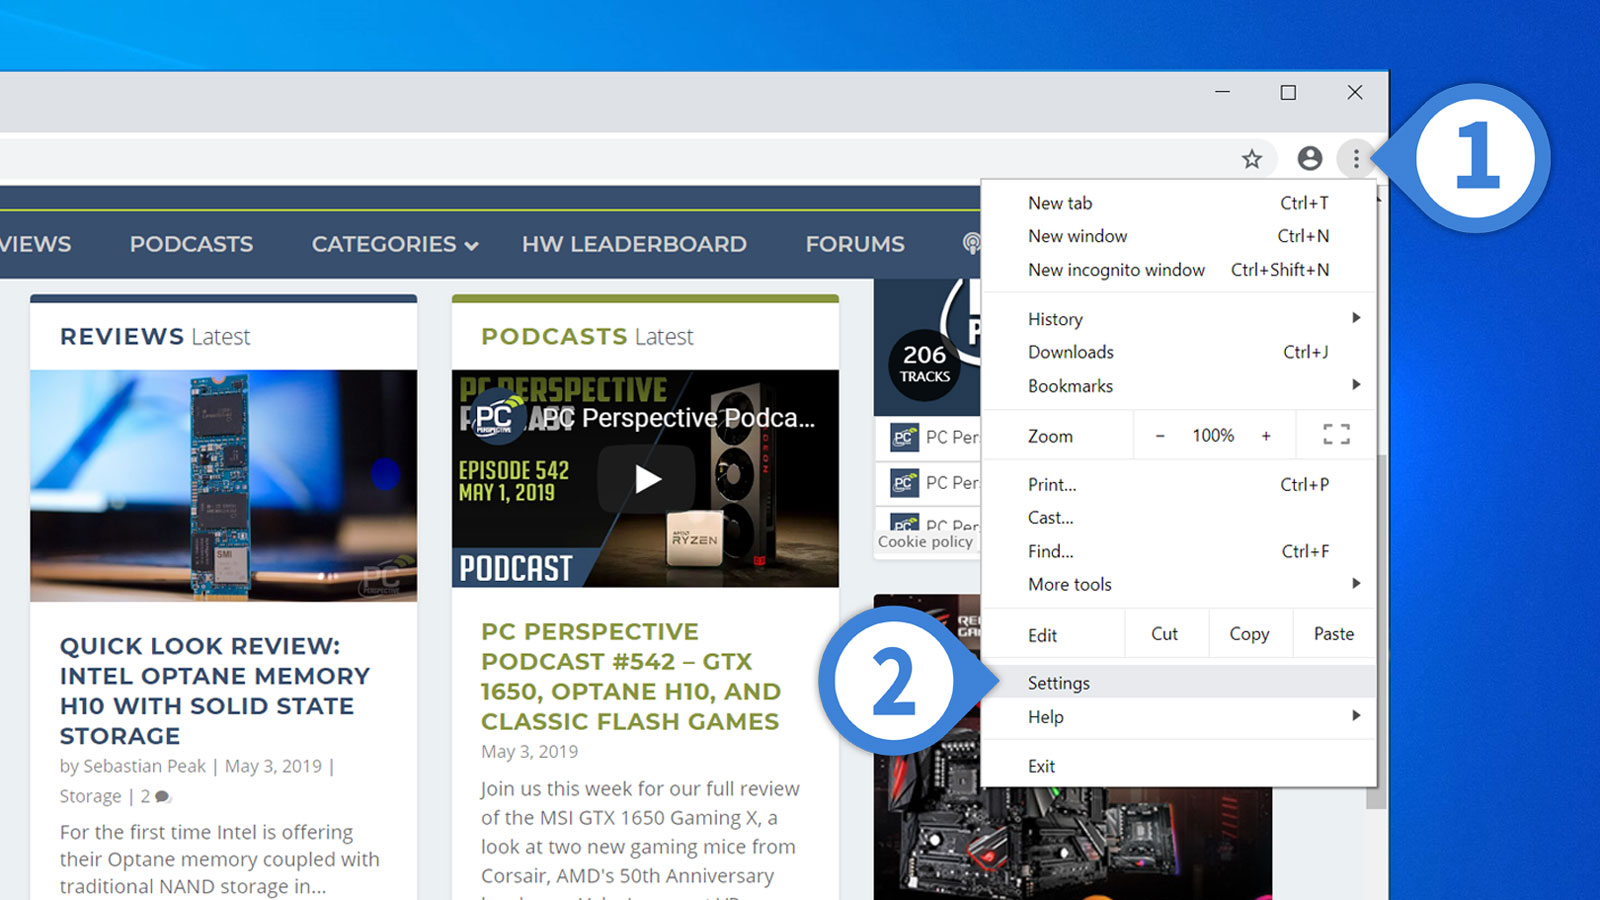Click the PODCASTS Latest heading

(587, 337)
